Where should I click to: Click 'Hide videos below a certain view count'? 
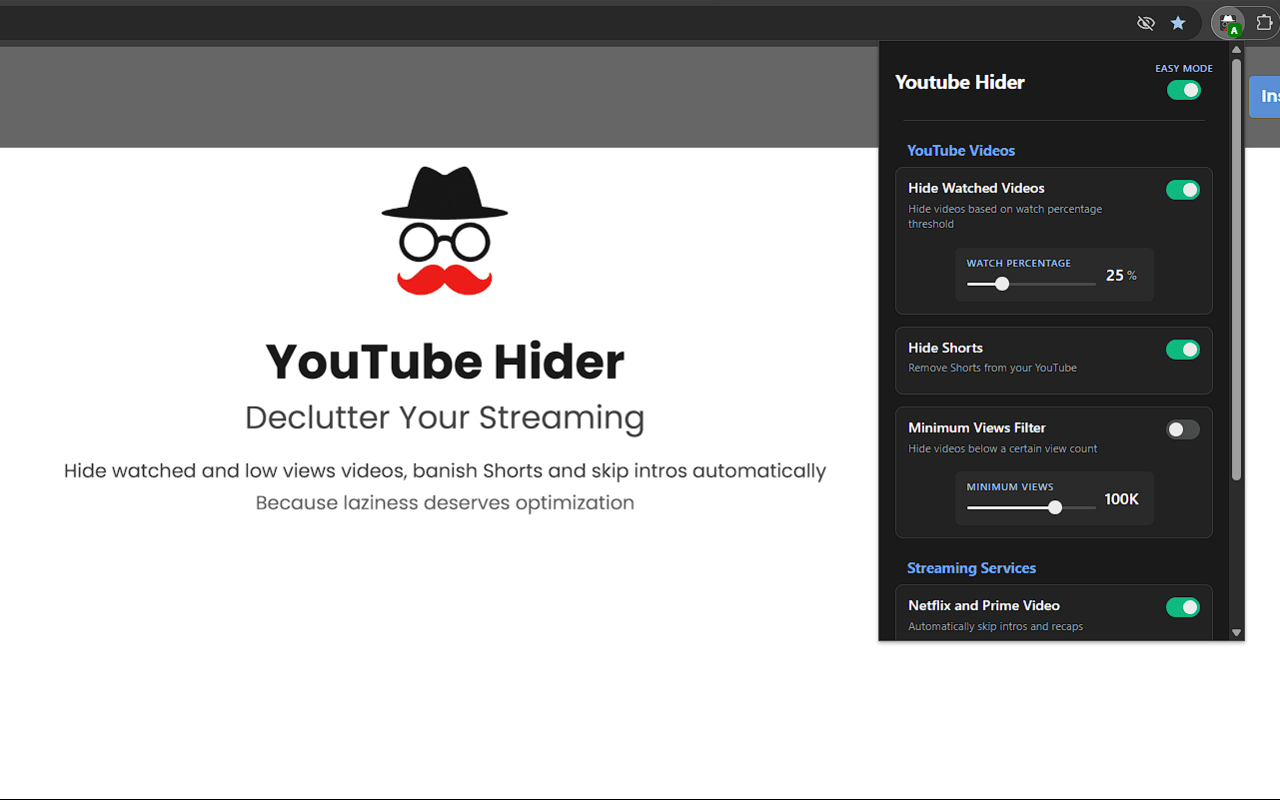tap(1002, 449)
